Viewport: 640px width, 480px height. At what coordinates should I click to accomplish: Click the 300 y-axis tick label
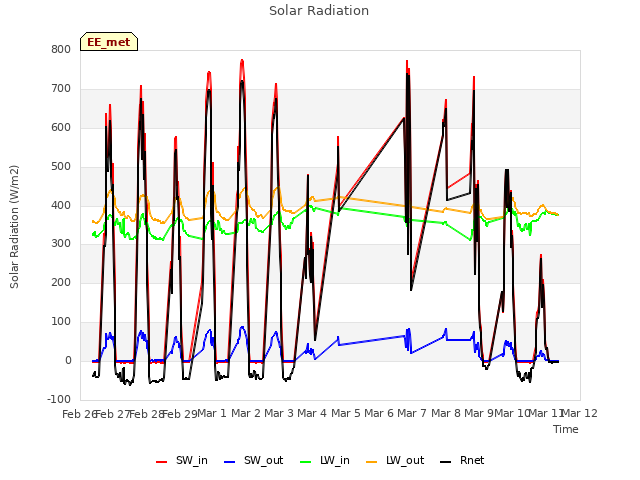61,244
